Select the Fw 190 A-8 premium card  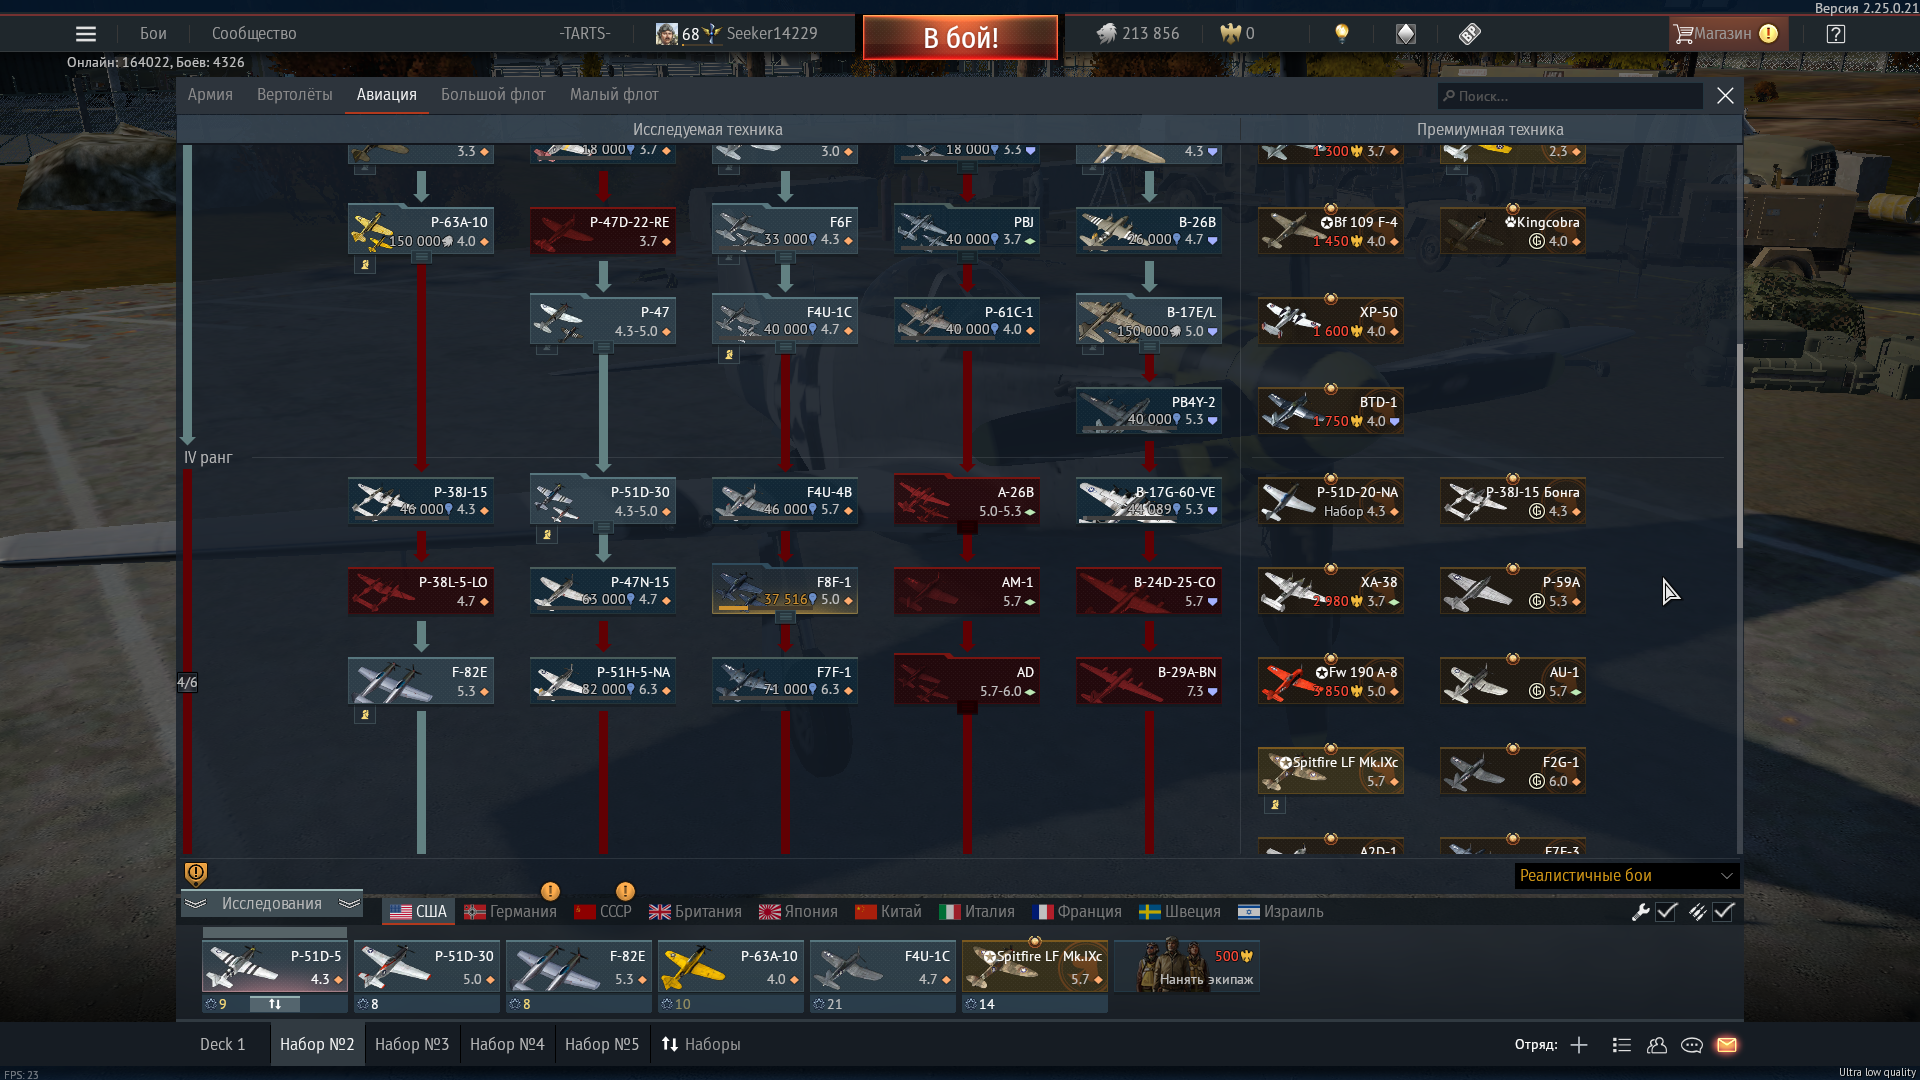click(x=1331, y=680)
